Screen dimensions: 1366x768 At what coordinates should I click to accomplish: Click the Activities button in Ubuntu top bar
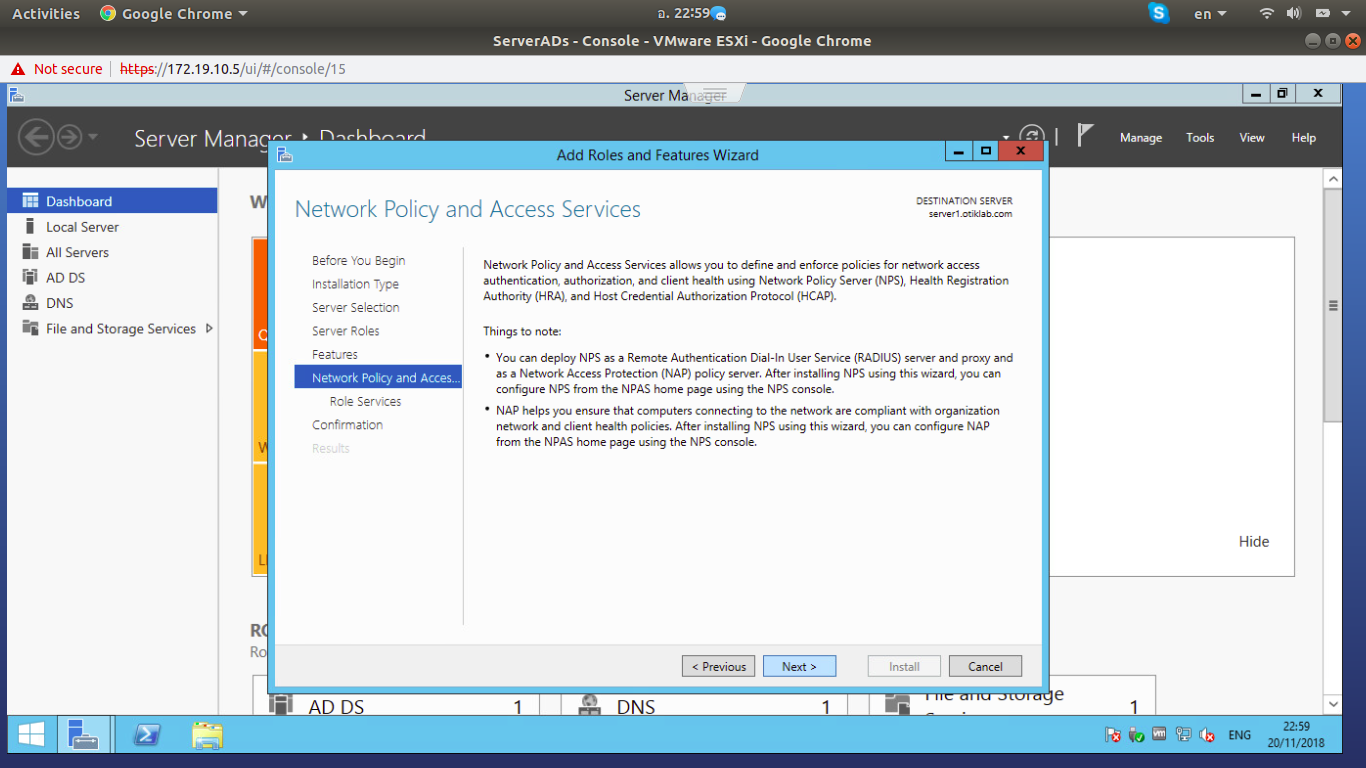tap(46, 14)
